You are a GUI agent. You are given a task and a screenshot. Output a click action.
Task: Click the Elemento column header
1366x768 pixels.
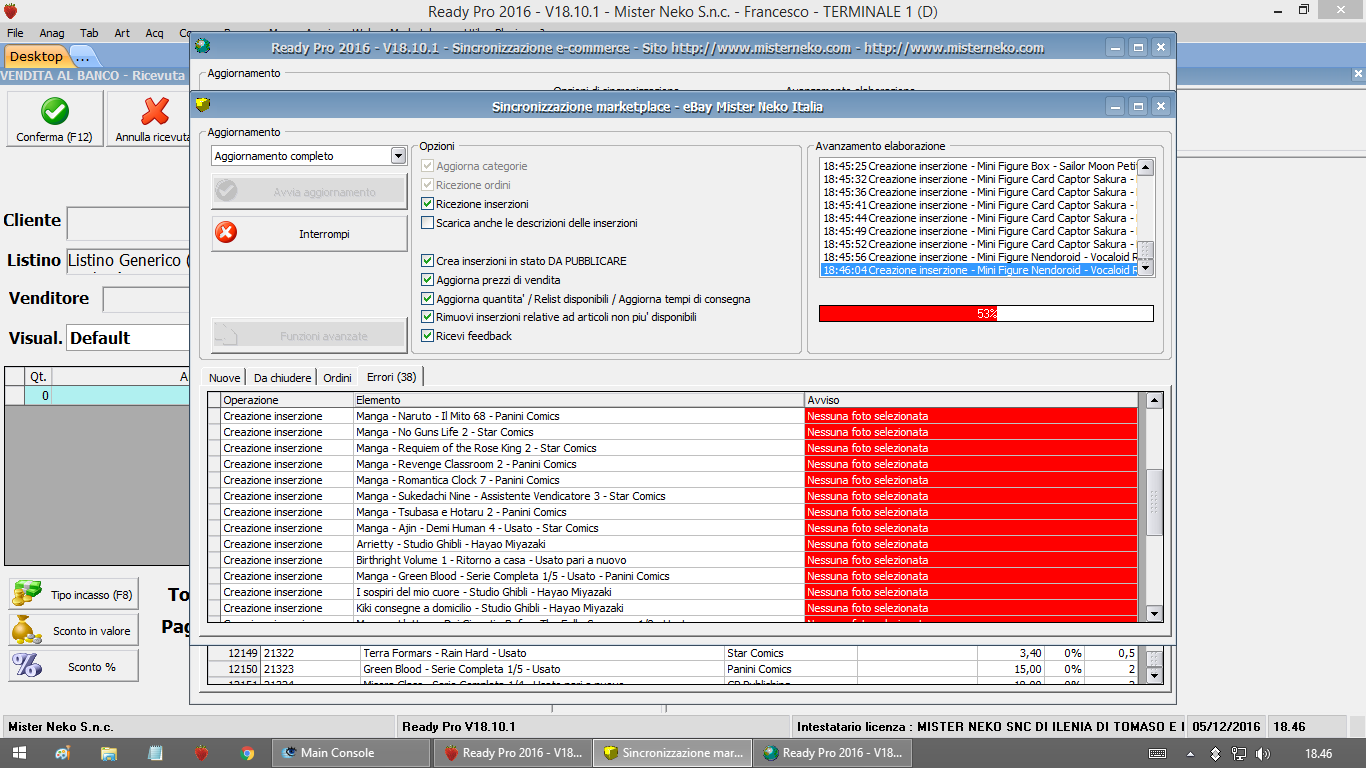[579, 400]
